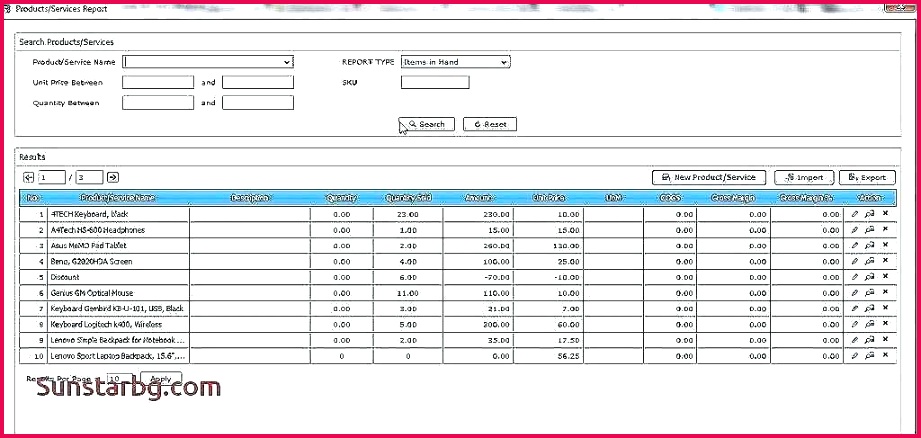Sort by UoM column header
This screenshot has height=438, width=921.
coord(613,198)
